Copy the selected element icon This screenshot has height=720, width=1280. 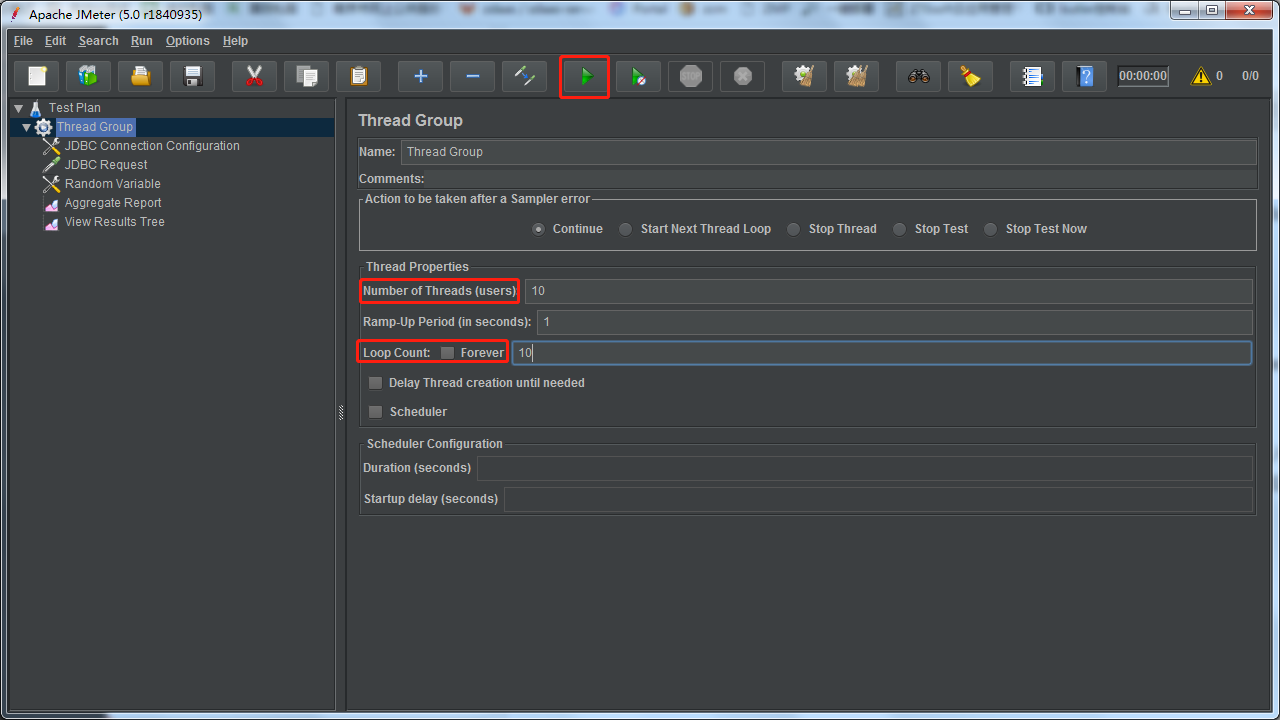(x=306, y=76)
